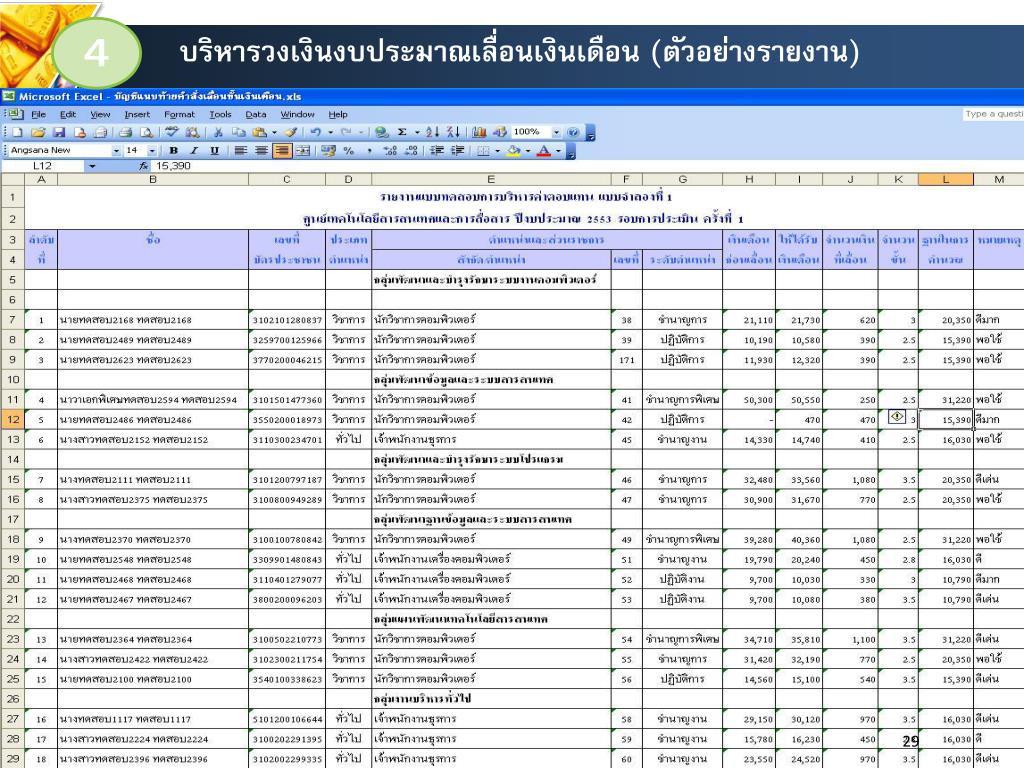Click the fx Insert Function icon
The height and width of the screenshot is (768, 1024).
click(144, 166)
